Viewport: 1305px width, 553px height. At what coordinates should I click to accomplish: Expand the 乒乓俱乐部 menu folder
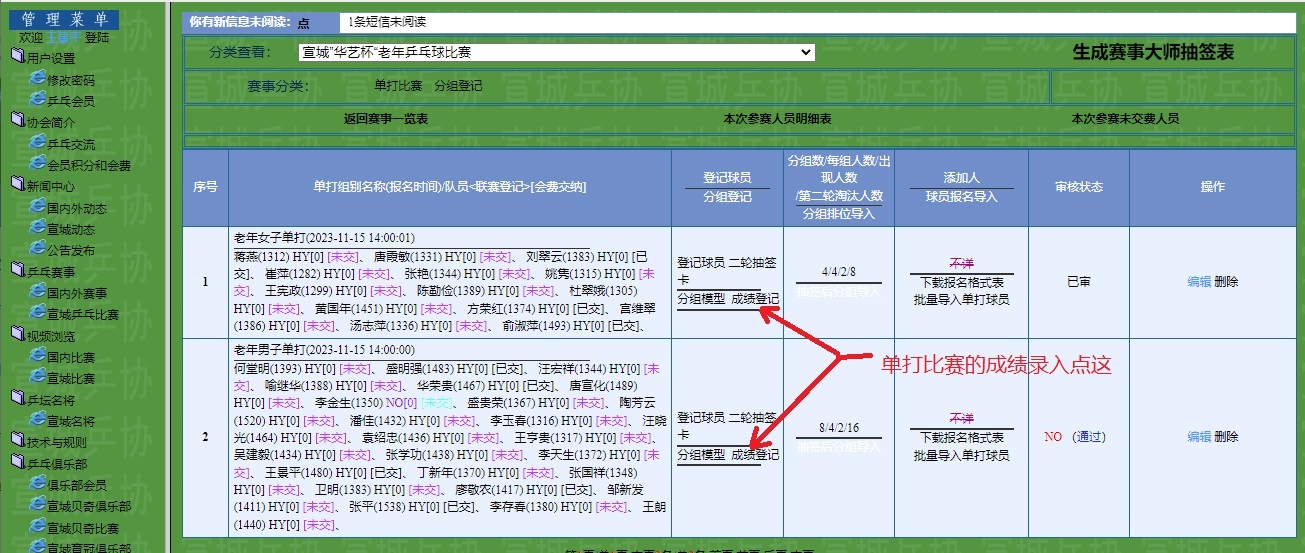click(17, 463)
